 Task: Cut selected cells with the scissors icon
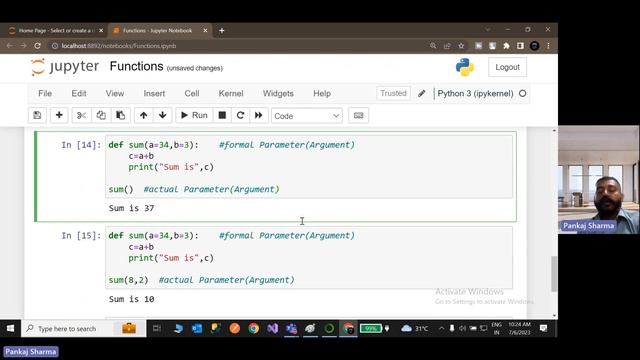pyautogui.click(x=81, y=116)
